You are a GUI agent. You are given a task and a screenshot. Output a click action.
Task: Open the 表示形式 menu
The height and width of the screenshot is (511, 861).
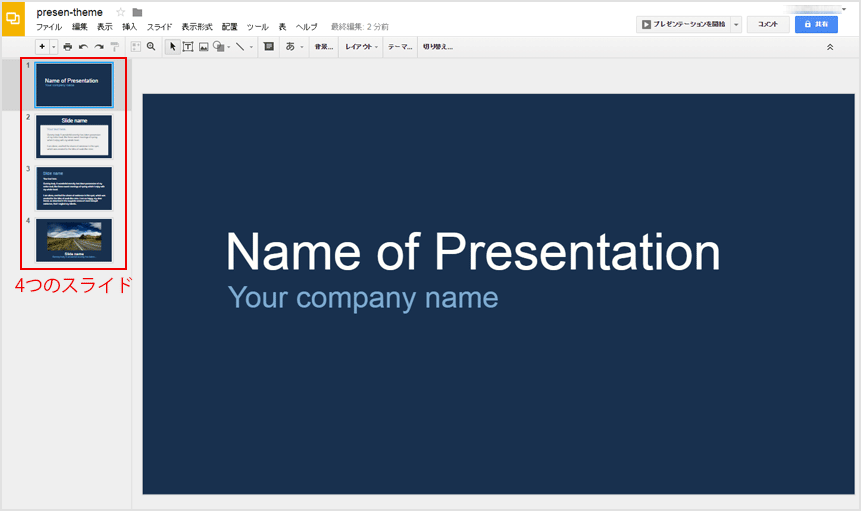click(197, 26)
